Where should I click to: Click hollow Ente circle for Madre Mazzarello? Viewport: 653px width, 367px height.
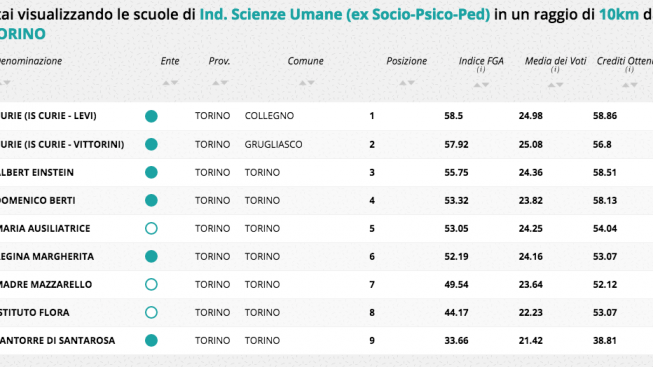coord(151,285)
